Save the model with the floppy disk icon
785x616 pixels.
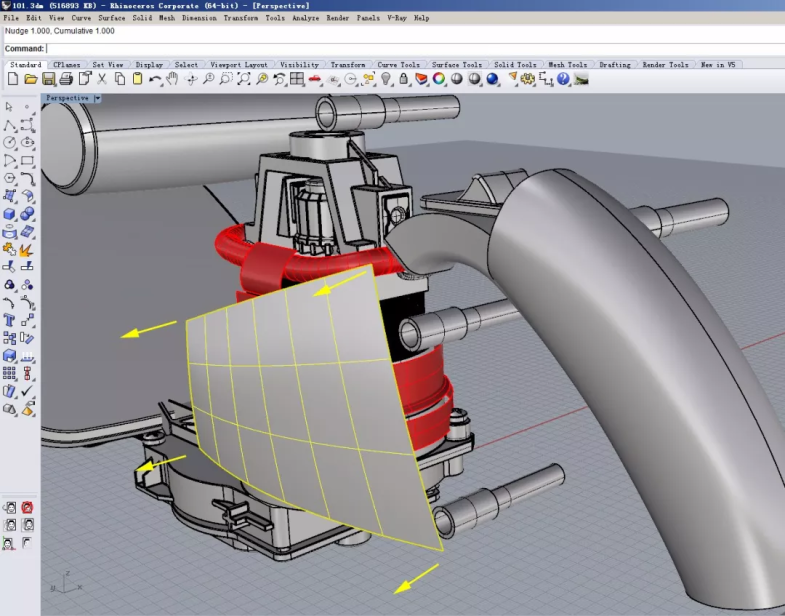coord(47,79)
